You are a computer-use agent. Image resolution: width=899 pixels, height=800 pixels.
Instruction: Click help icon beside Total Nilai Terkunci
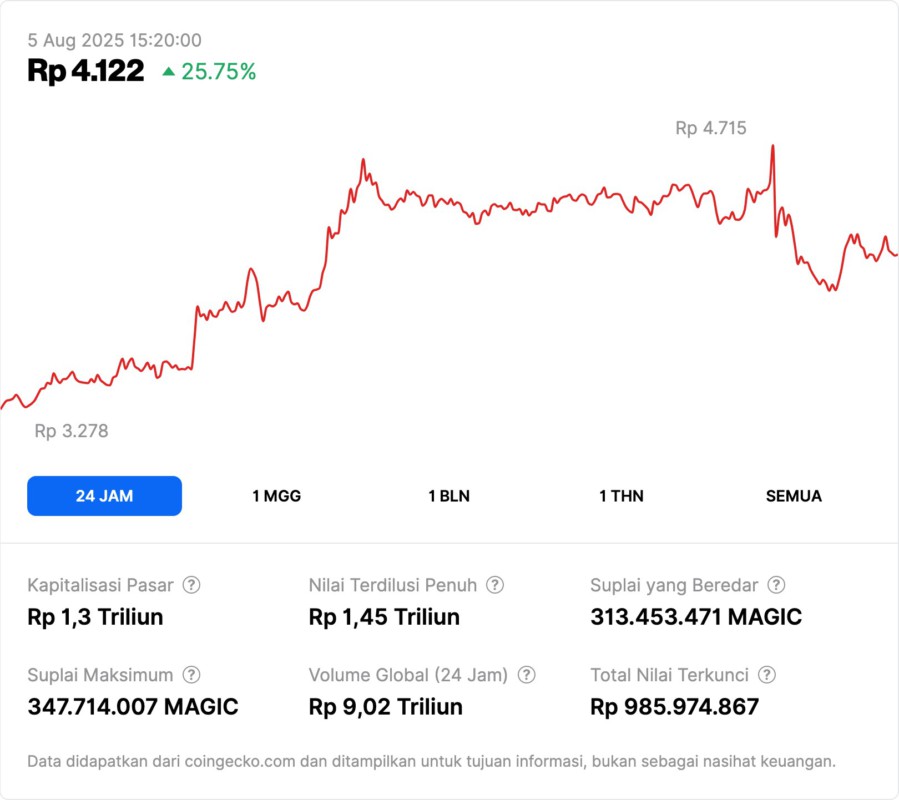pyautogui.click(x=767, y=675)
